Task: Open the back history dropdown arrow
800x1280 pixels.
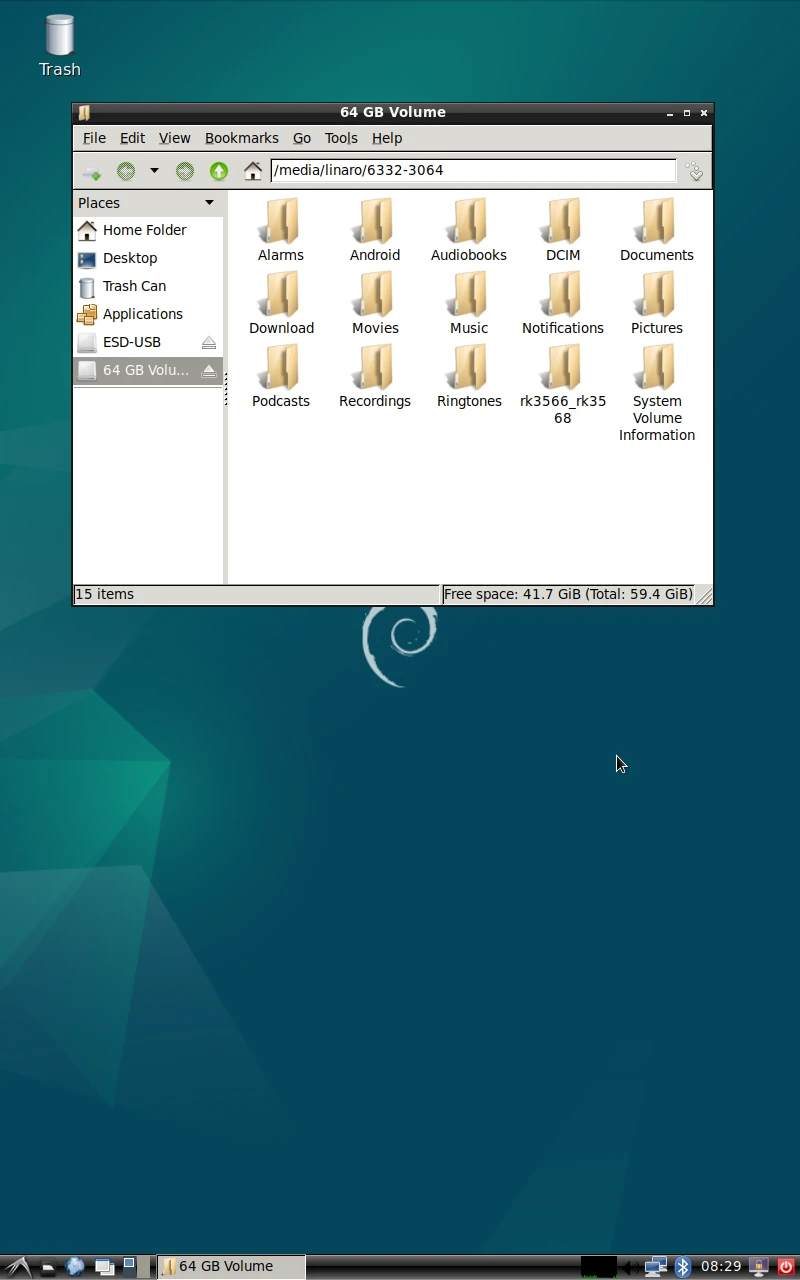Action: (154, 171)
